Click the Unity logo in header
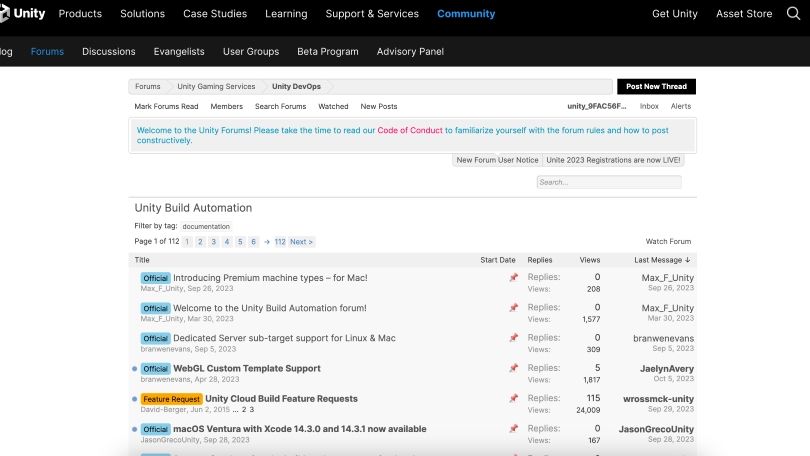Screen dimensions: 810x456 tap(23, 14)
